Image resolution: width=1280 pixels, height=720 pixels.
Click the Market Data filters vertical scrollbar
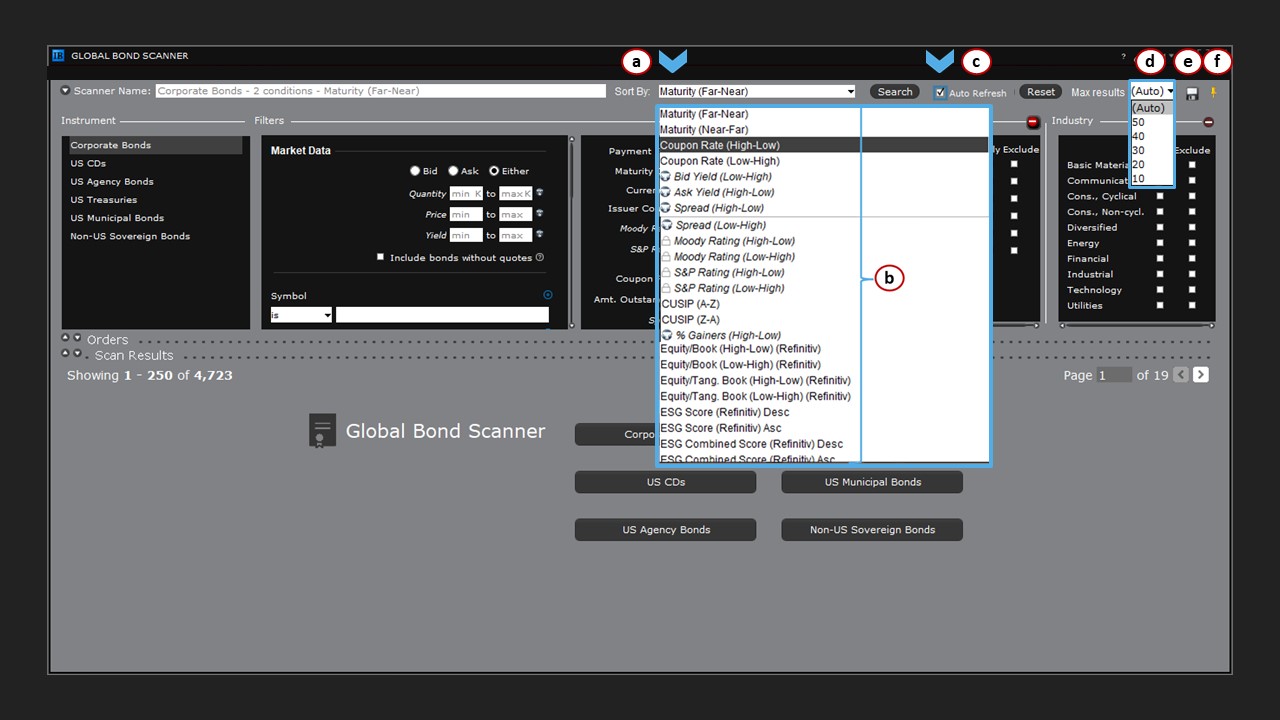[572, 230]
